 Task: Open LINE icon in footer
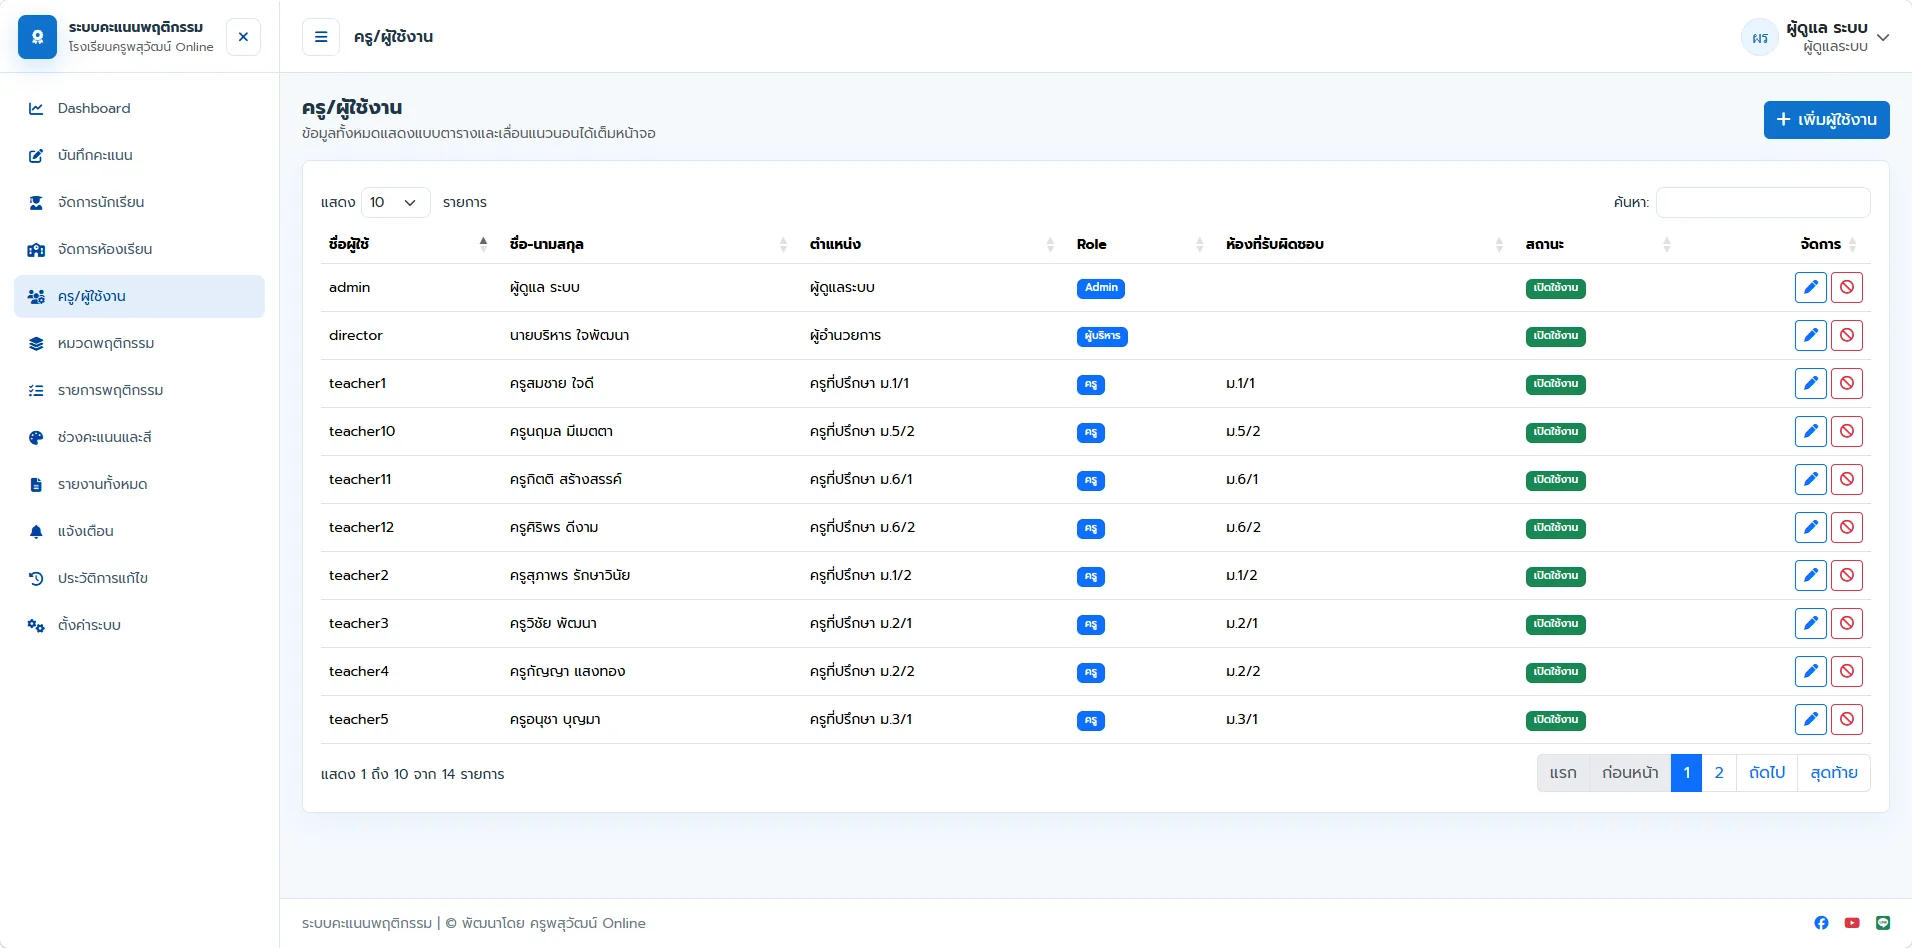point(1883,923)
